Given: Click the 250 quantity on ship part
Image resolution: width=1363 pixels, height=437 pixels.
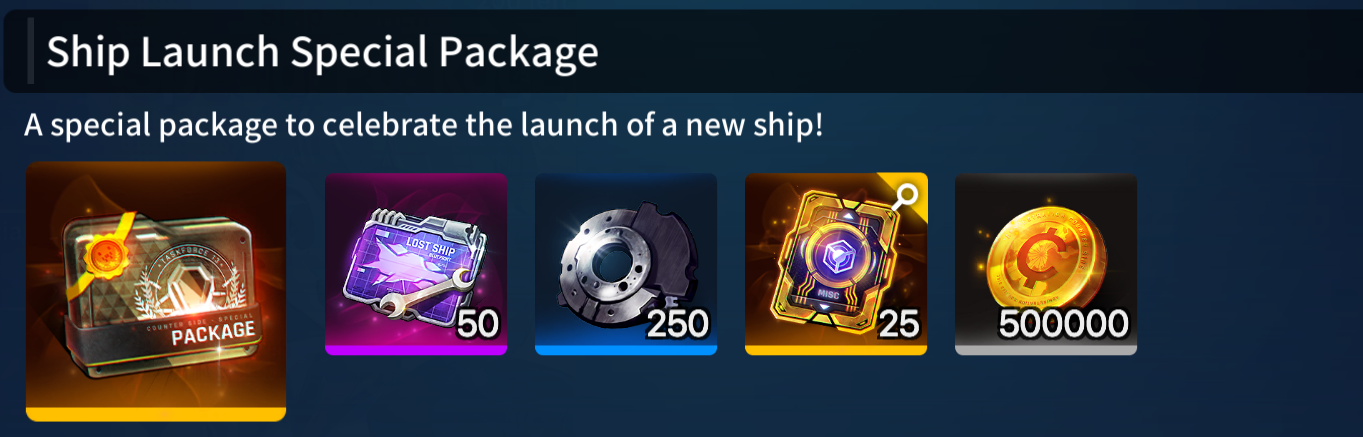Looking at the screenshot, I should (677, 324).
